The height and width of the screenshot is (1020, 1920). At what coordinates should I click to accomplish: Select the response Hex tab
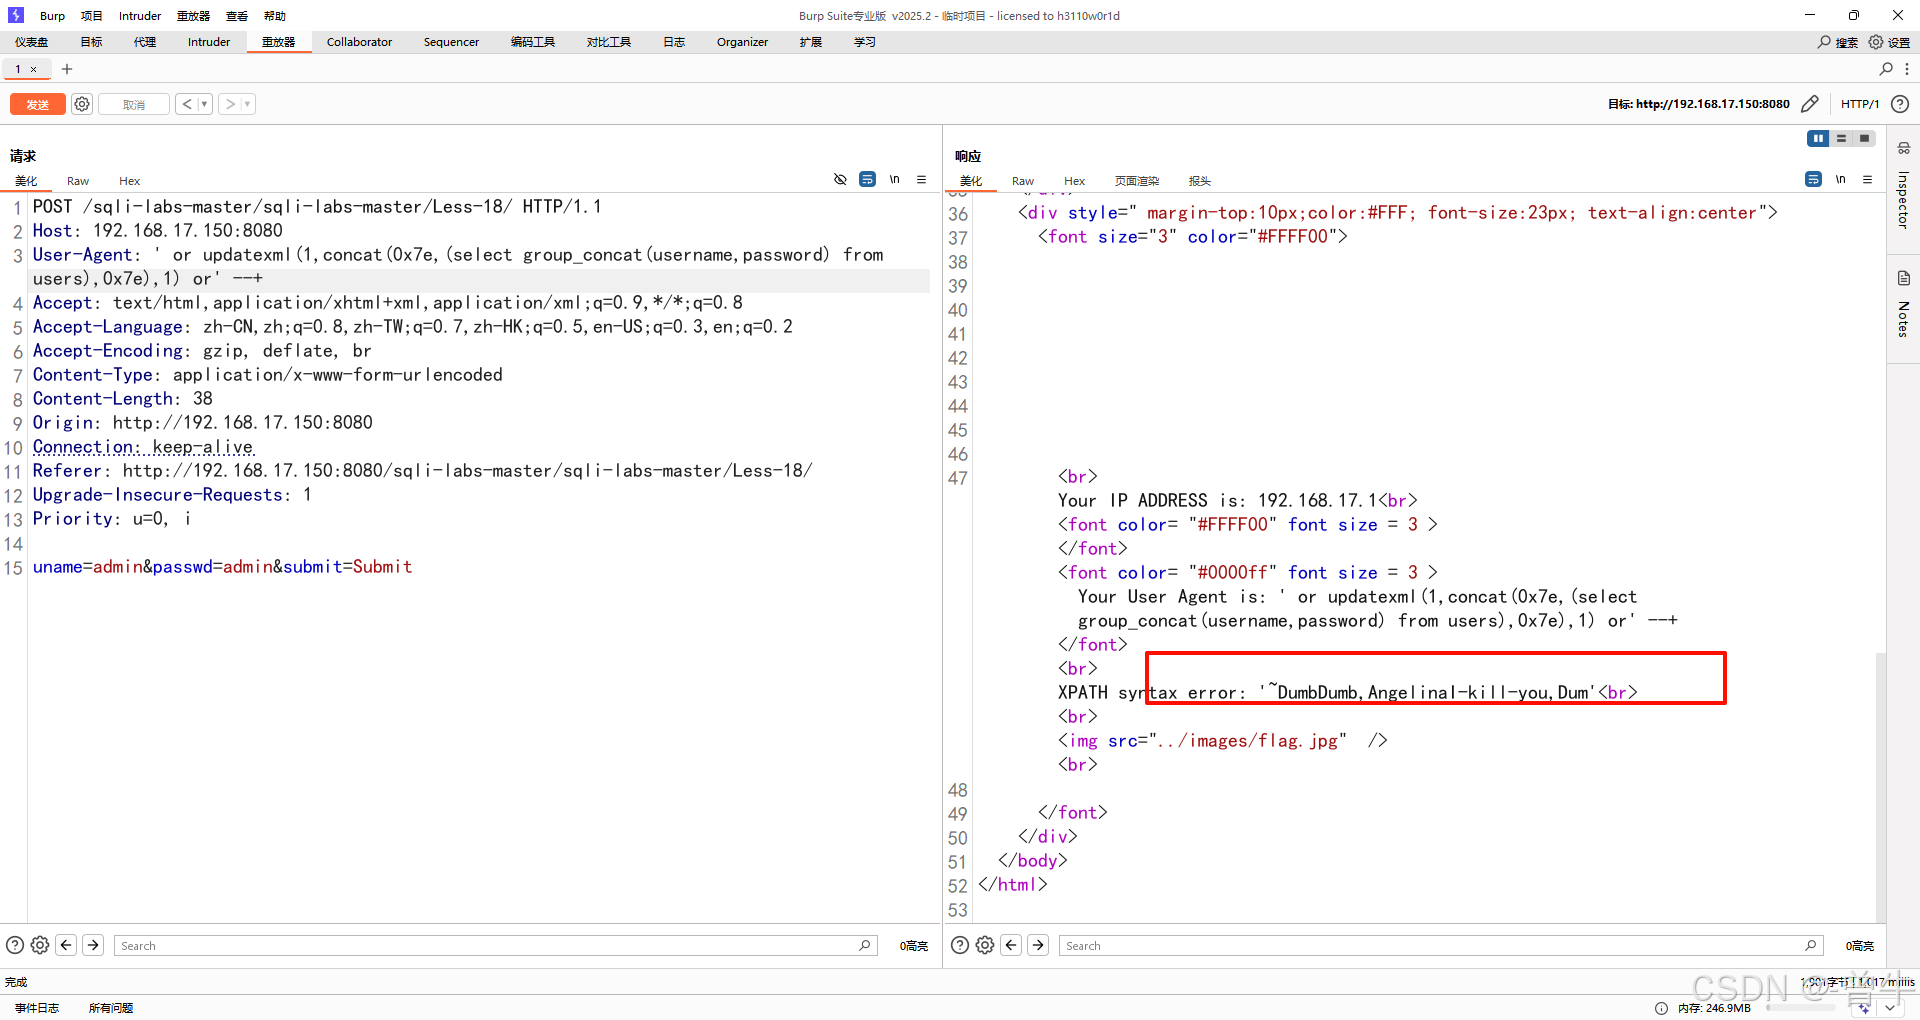pyautogui.click(x=1075, y=181)
